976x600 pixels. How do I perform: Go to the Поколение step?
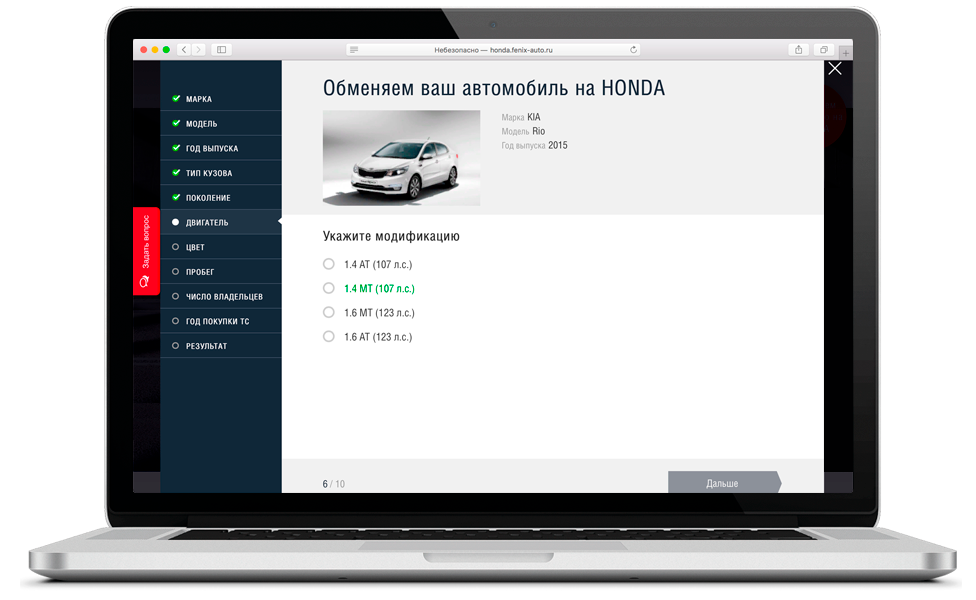tap(221, 197)
